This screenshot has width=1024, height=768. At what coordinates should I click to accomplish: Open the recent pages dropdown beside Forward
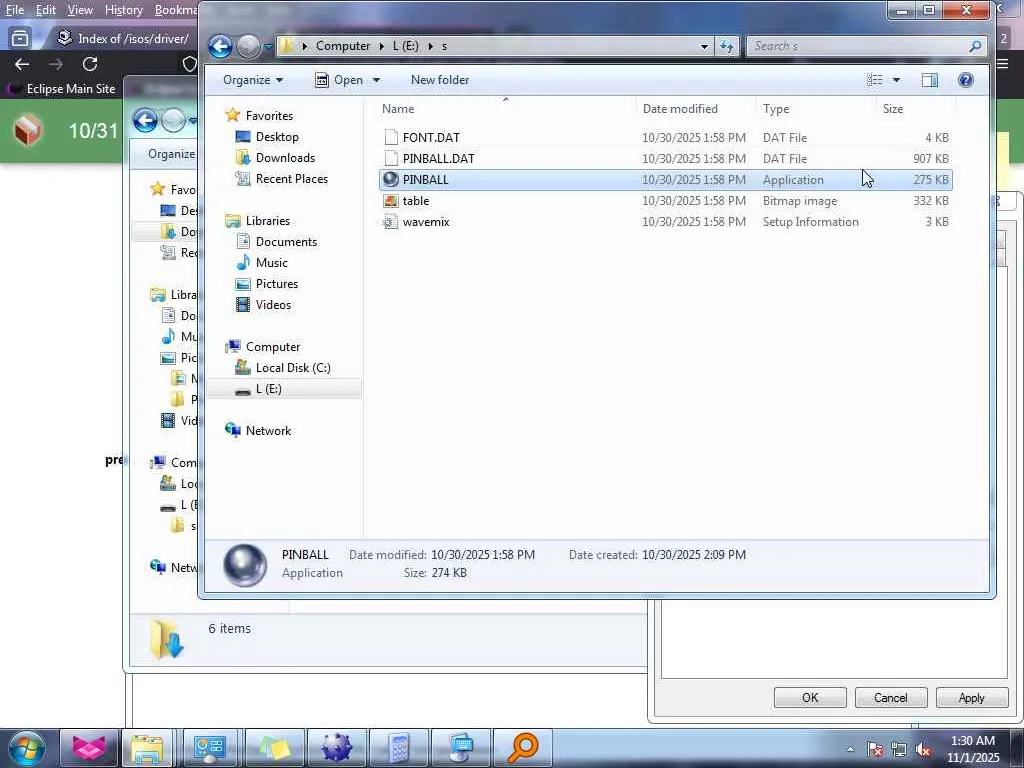[x=268, y=46]
